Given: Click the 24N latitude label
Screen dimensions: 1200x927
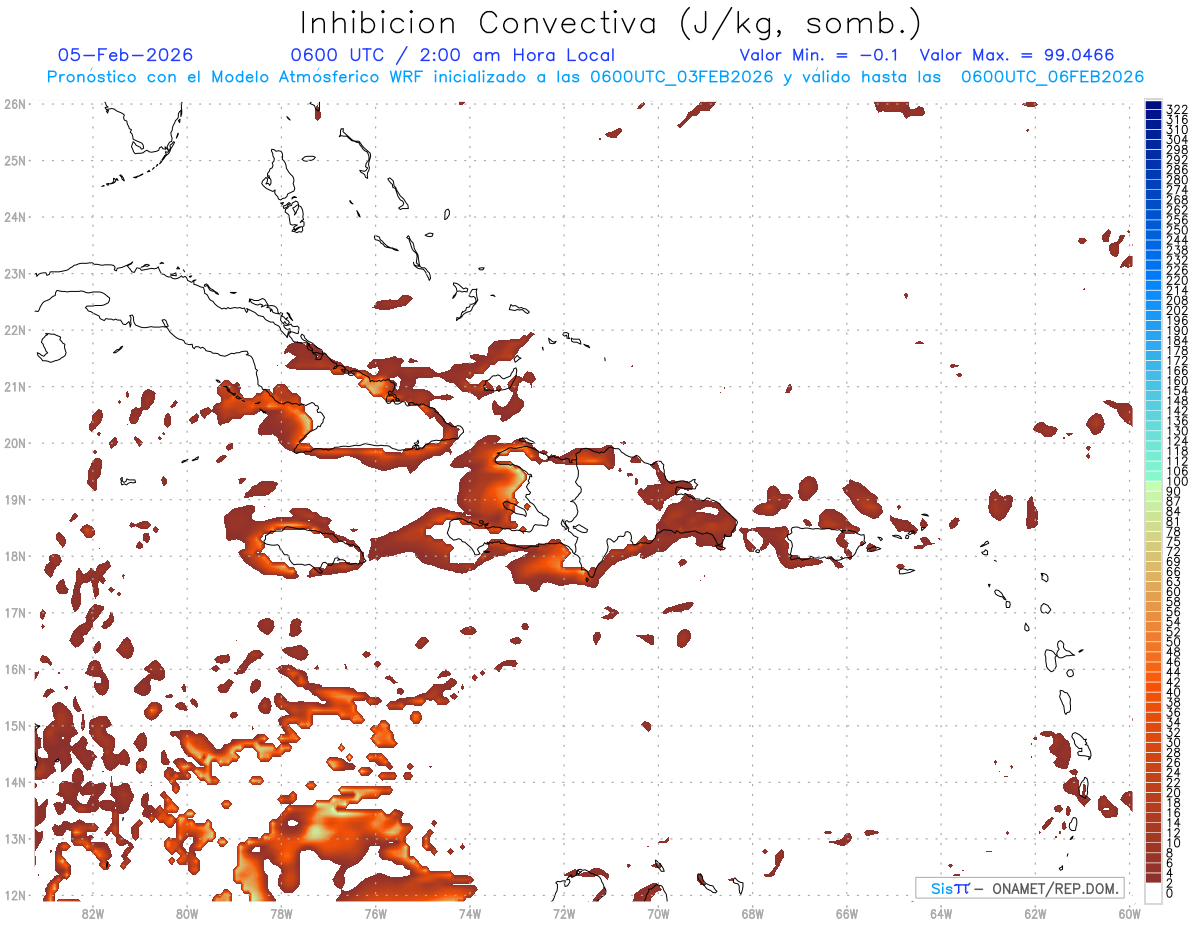Looking at the screenshot, I should pos(15,217).
